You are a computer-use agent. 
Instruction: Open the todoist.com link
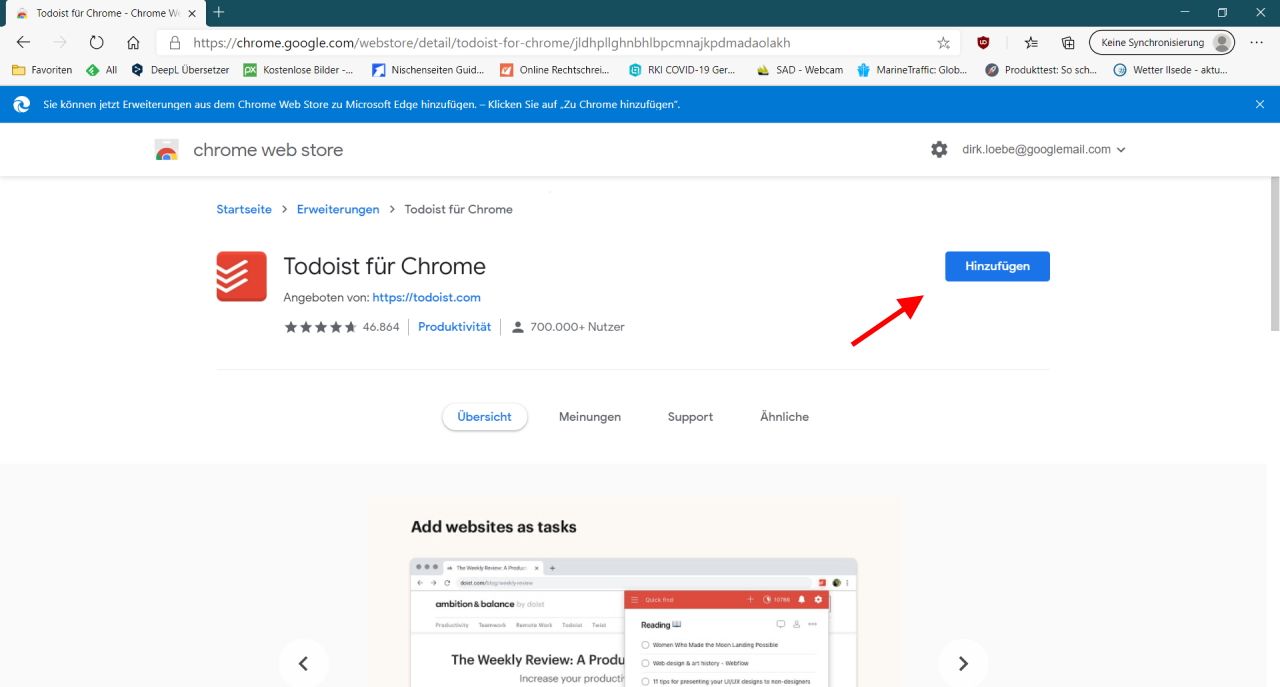click(427, 297)
